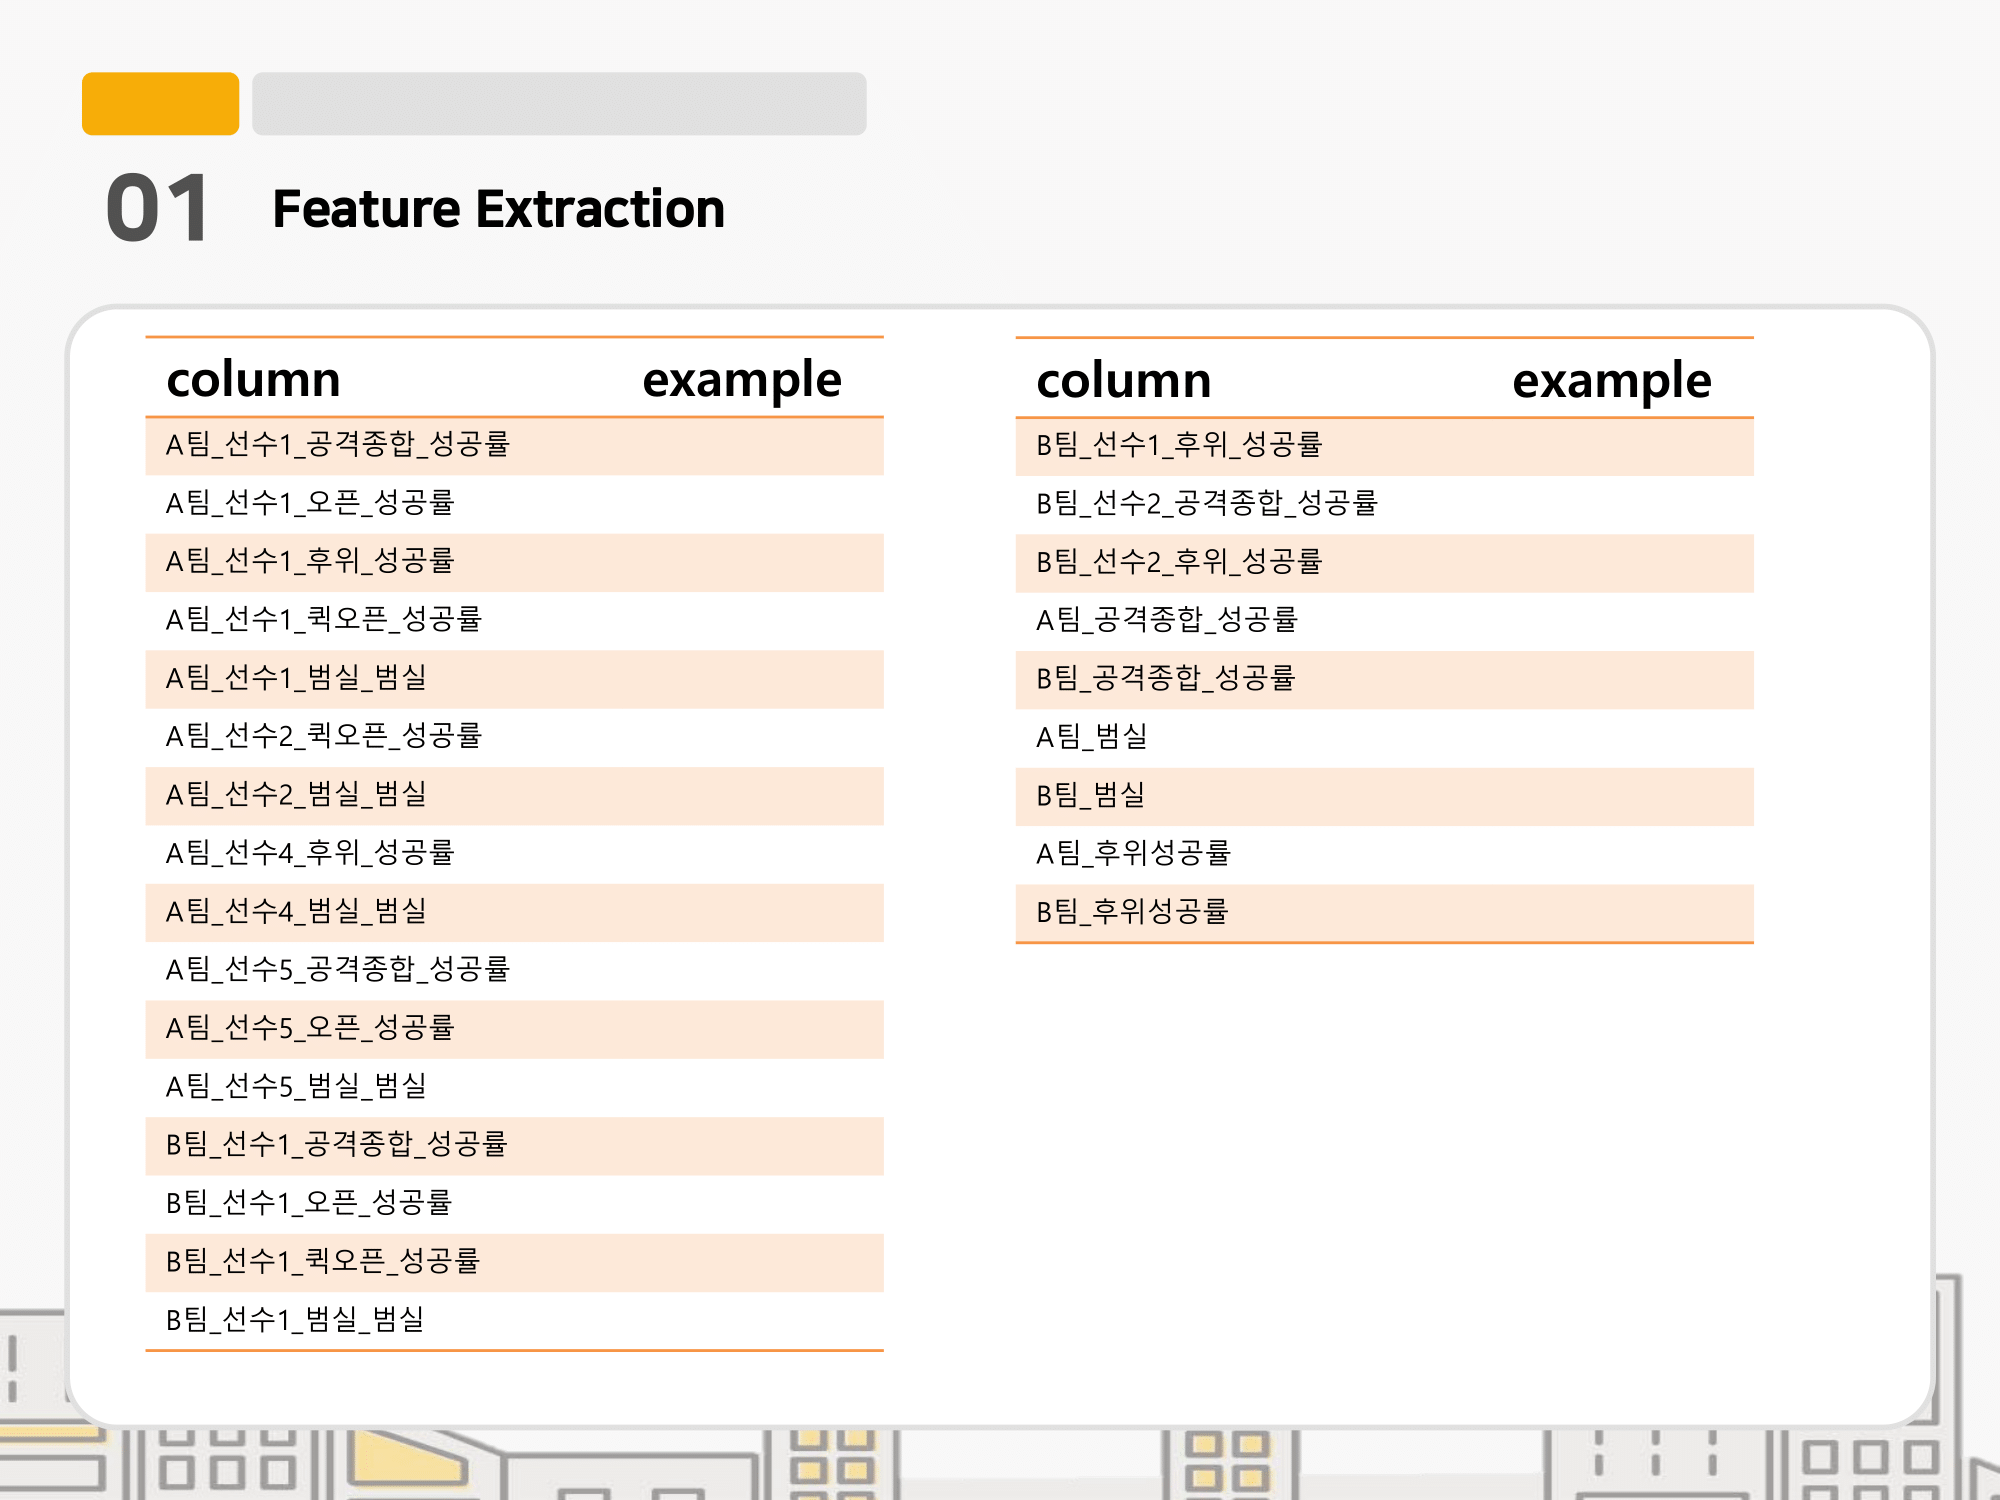This screenshot has width=2000, height=1500.
Task: Select the slide title Feature Extraction
Action: point(497,210)
